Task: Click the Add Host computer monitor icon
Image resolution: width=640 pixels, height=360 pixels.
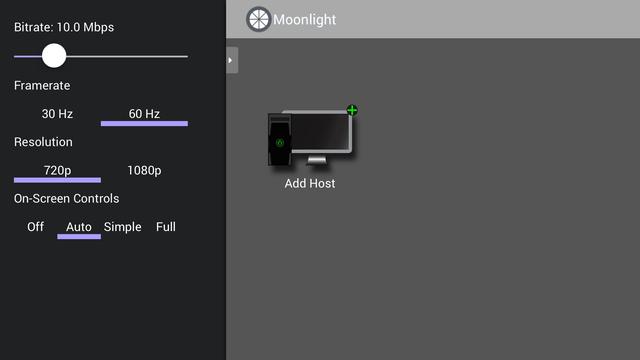Action: tap(313, 137)
